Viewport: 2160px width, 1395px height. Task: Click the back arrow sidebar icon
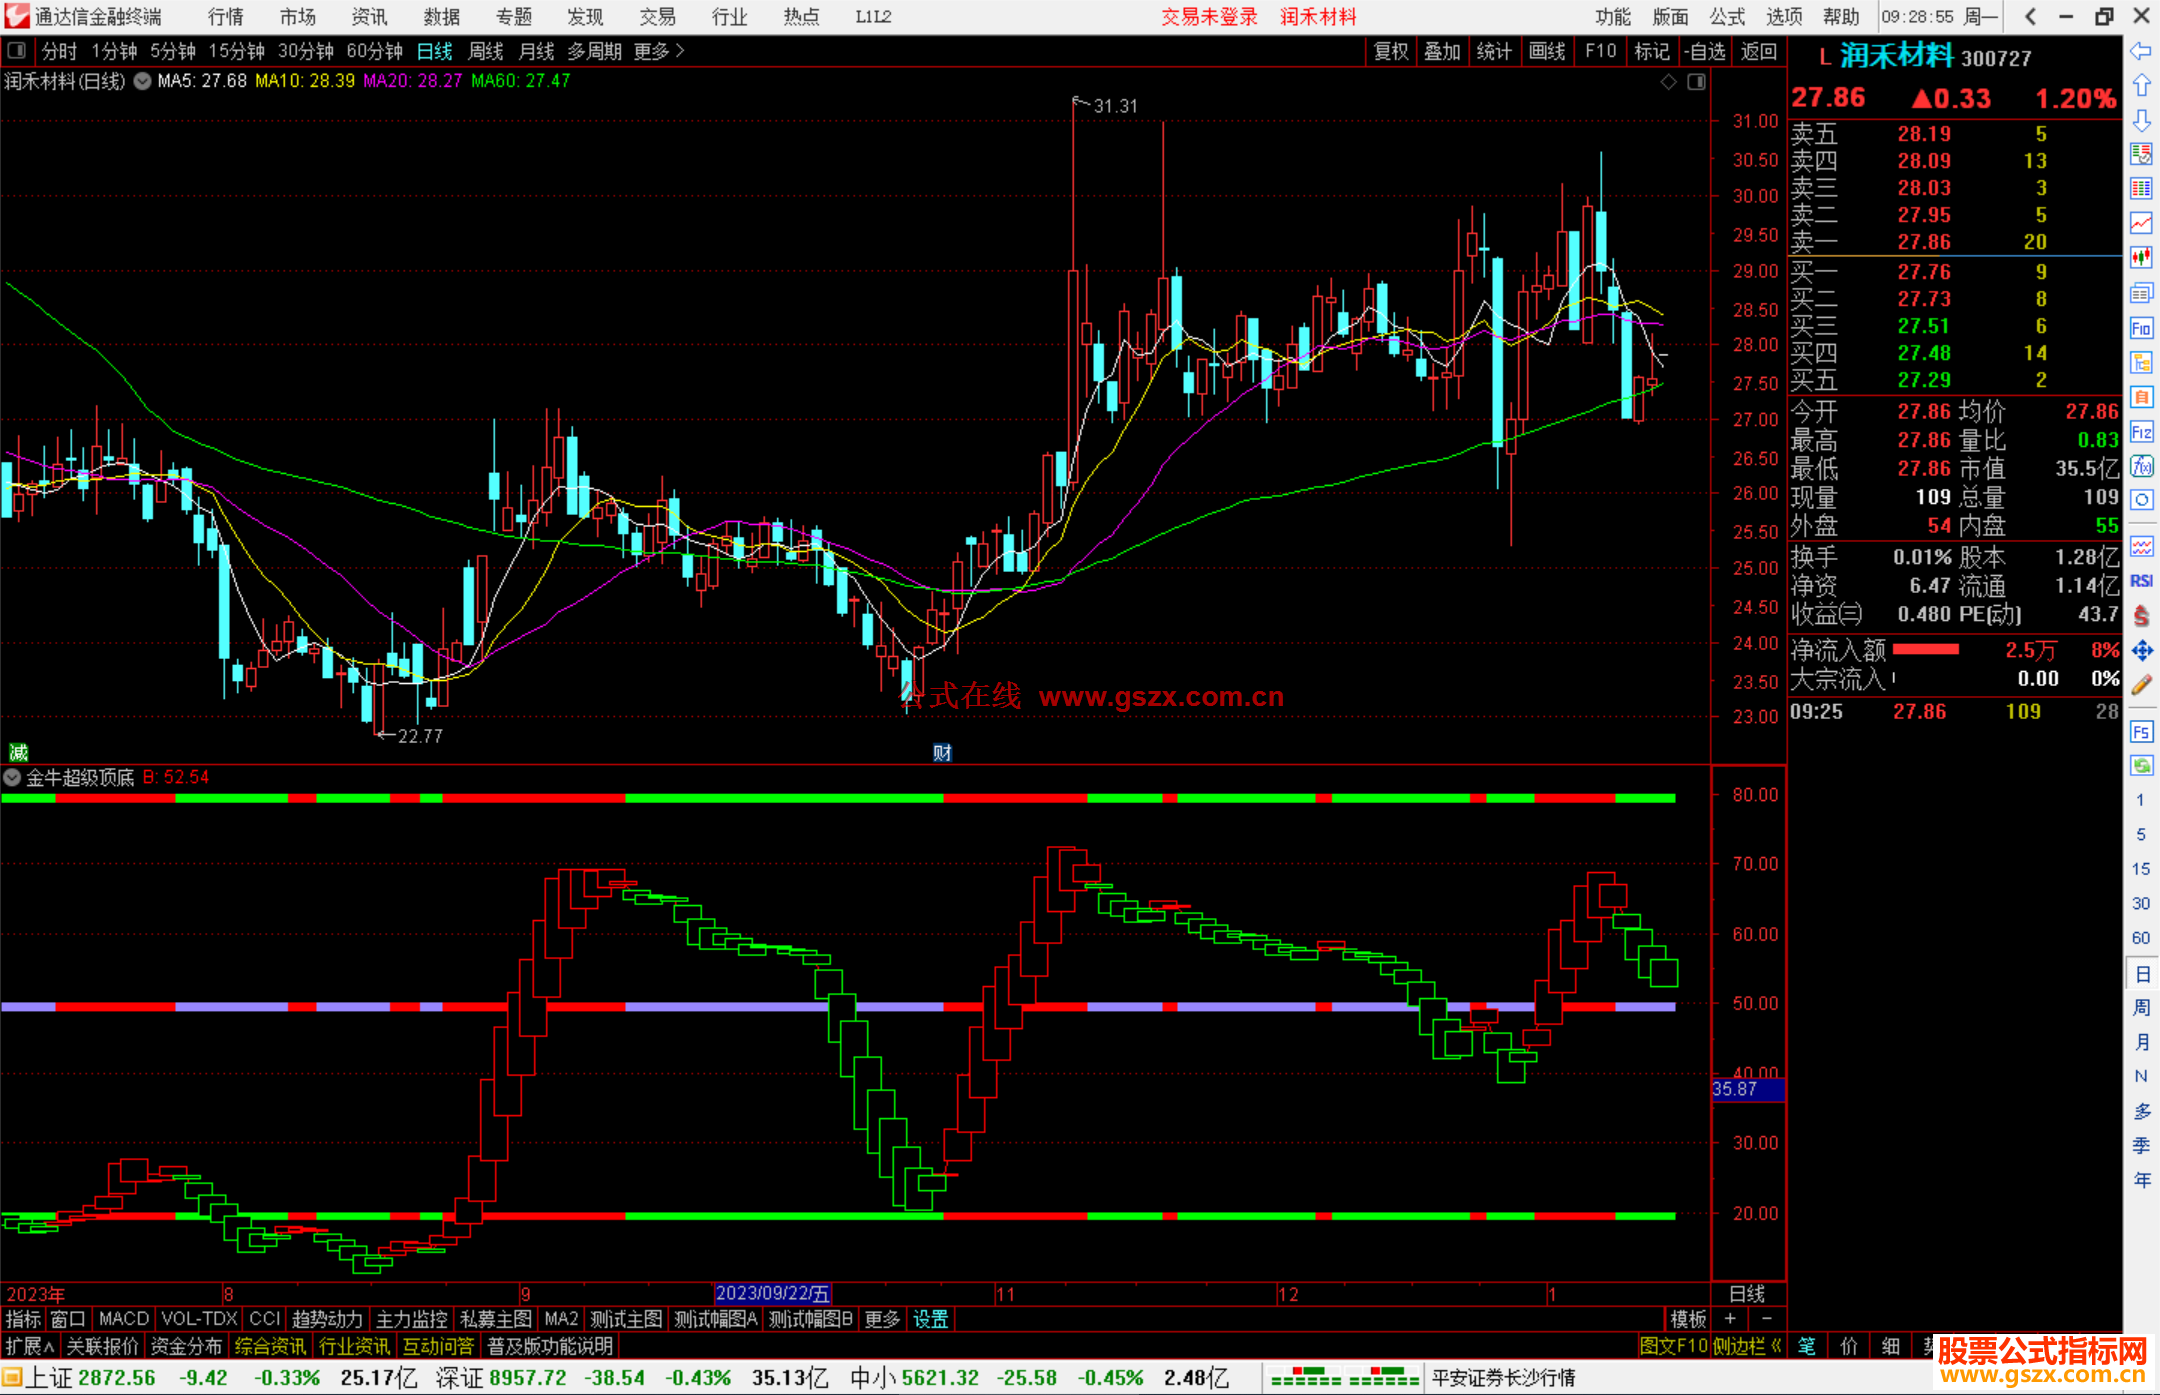point(2141,50)
